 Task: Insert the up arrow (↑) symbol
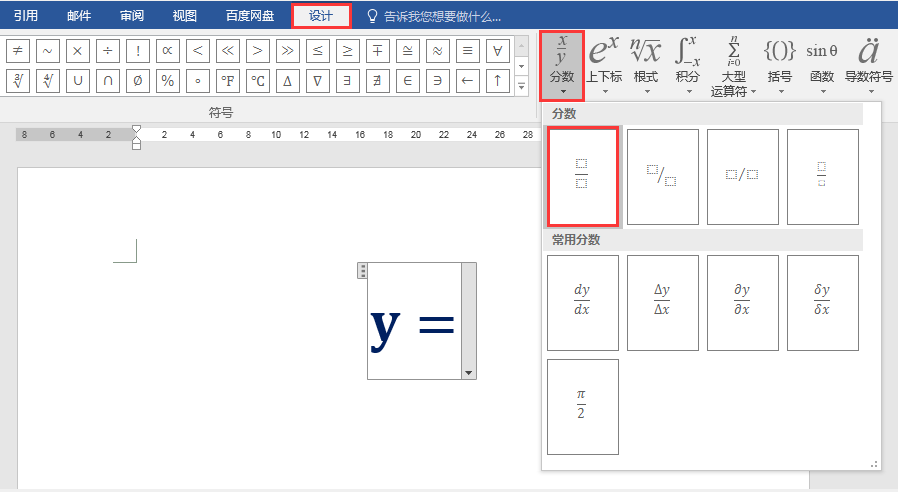click(497, 81)
